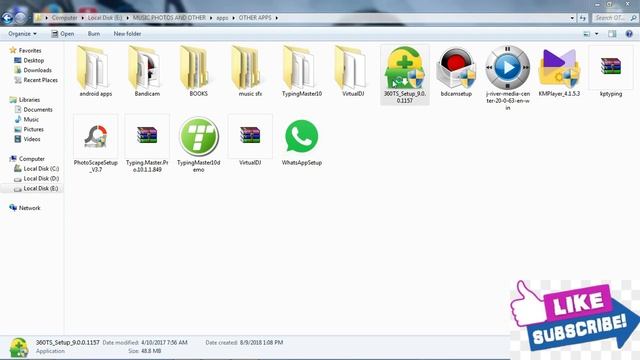
Task: Open the Organize dropdown menu
Action: click(22, 34)
